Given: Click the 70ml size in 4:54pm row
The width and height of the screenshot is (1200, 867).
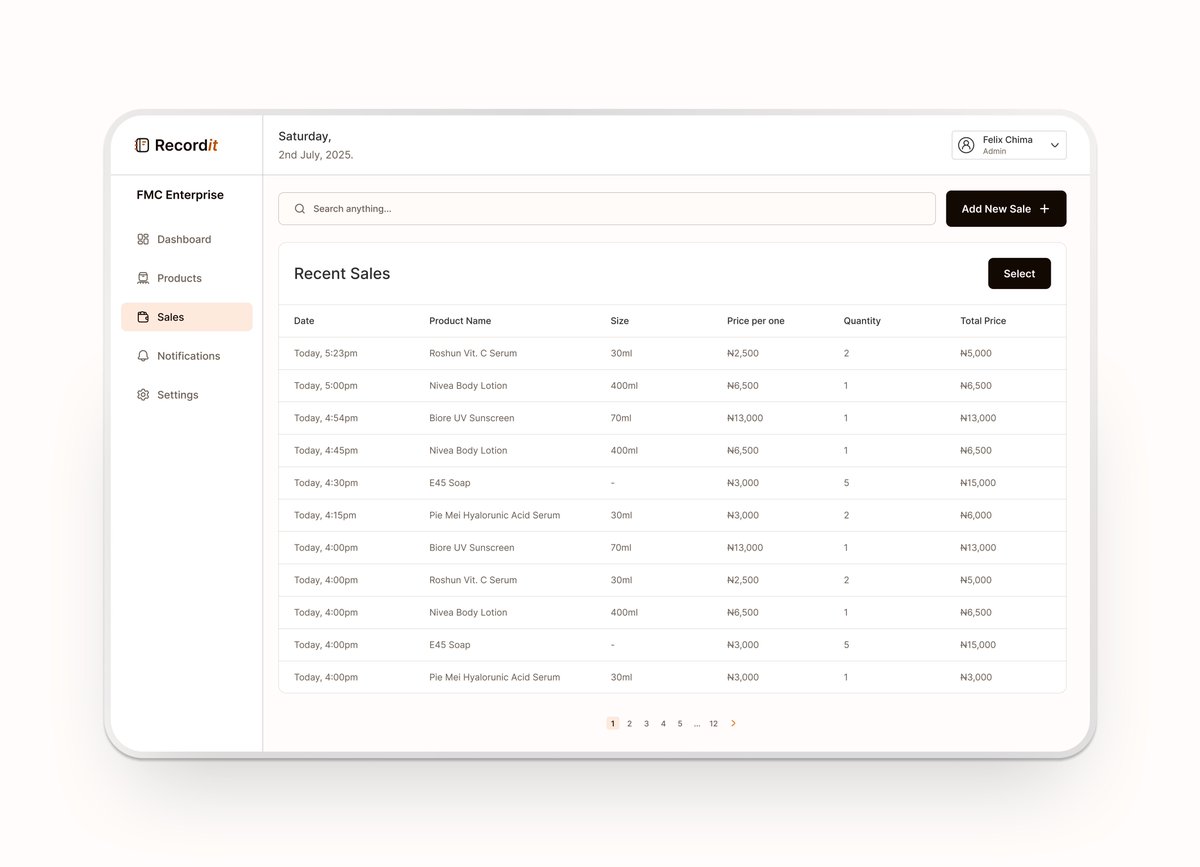Looking at the screenshot, I should click(x=621, y=418).
